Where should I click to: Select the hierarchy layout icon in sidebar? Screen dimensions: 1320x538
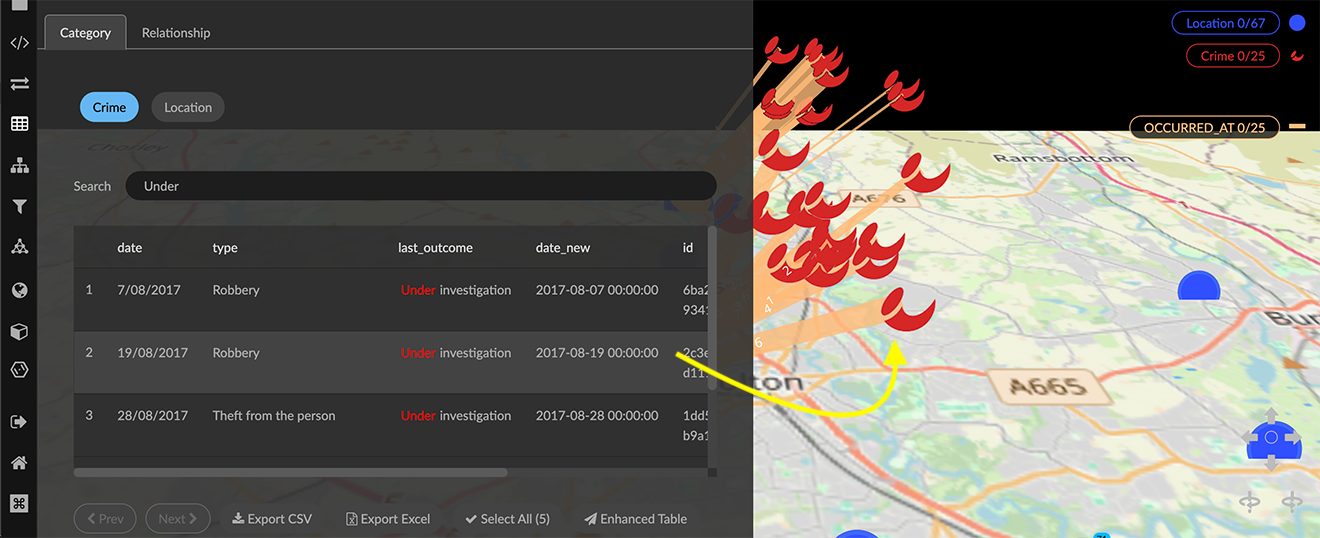click(19, 165)
